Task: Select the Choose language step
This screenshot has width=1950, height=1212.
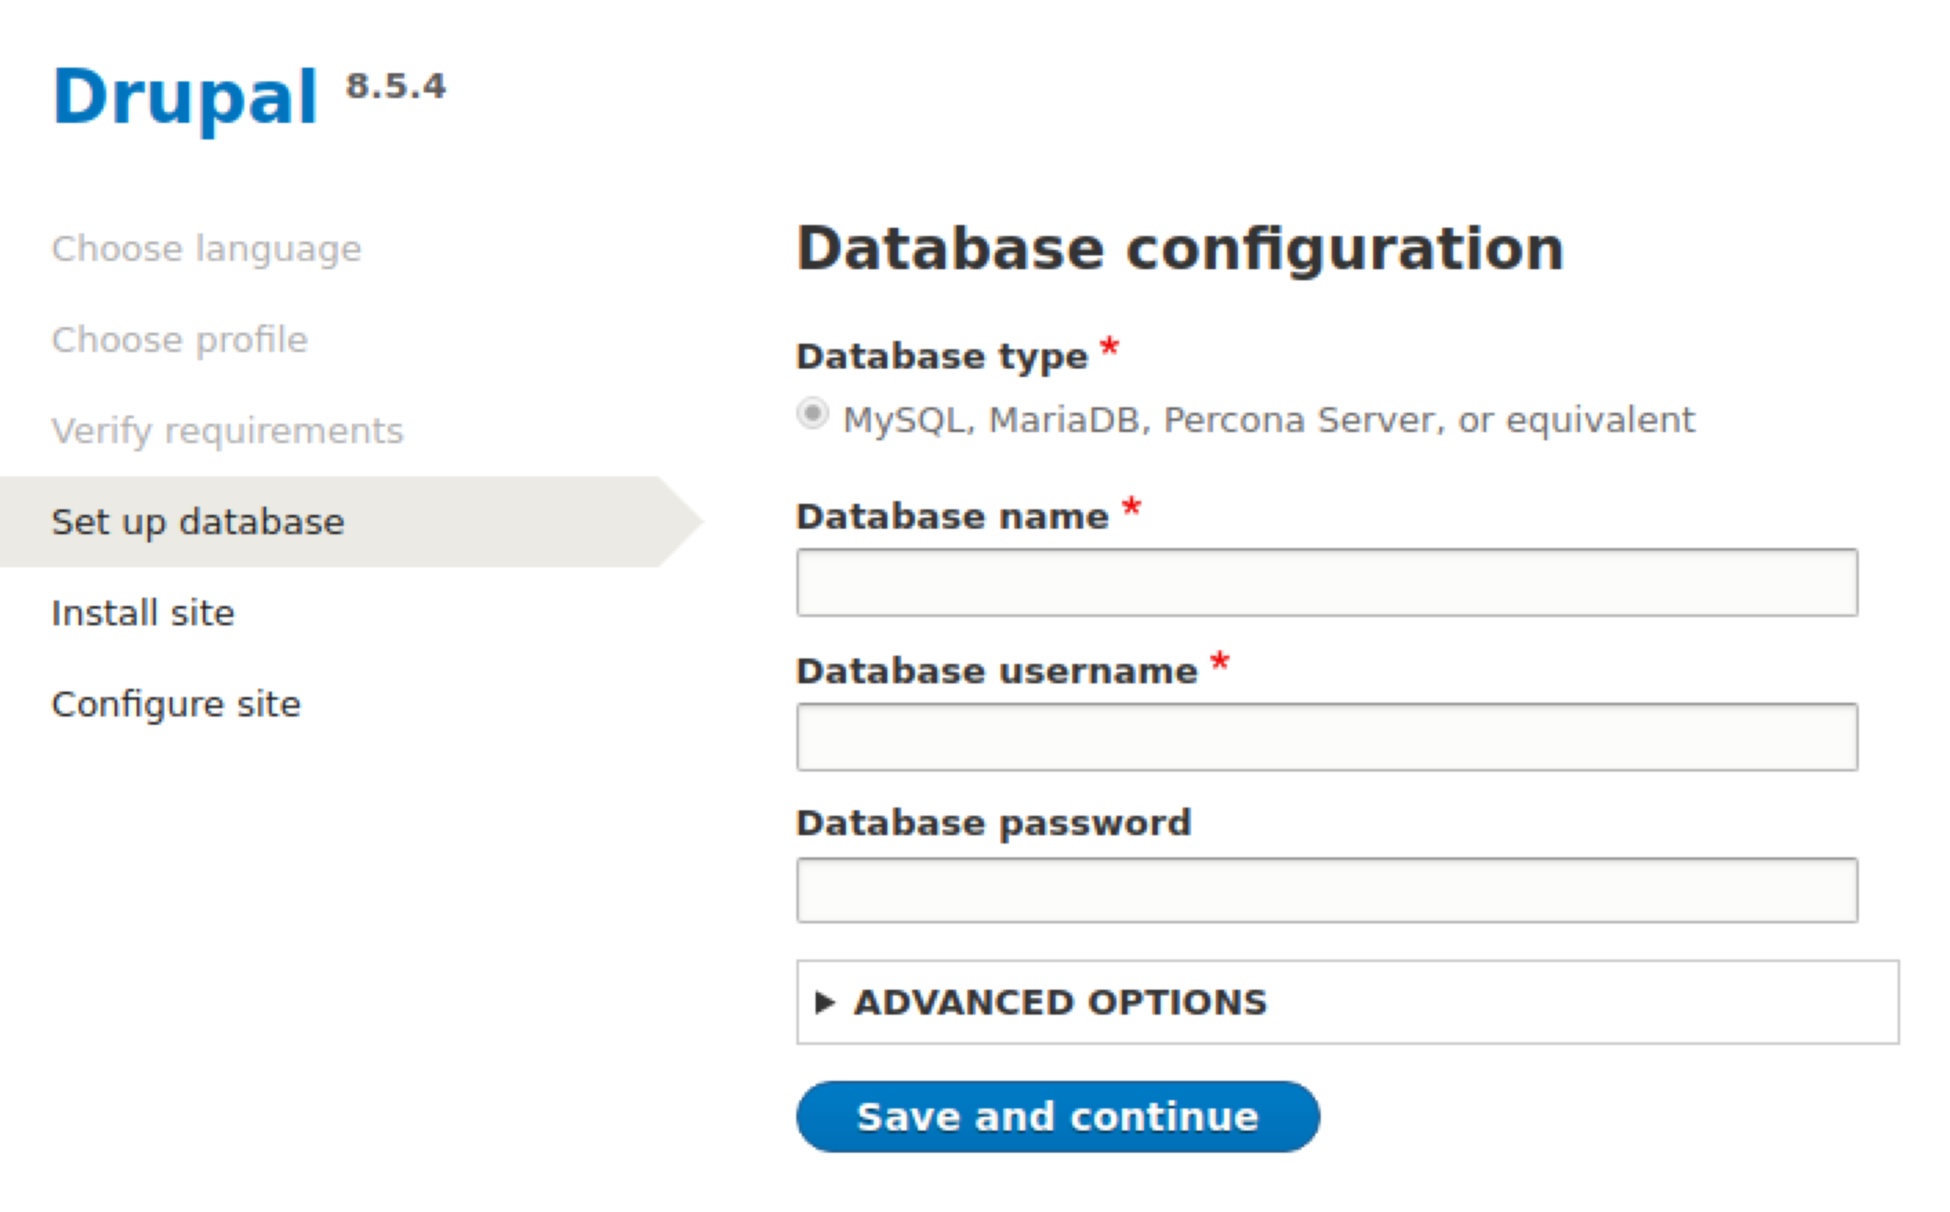Action: 206,249
